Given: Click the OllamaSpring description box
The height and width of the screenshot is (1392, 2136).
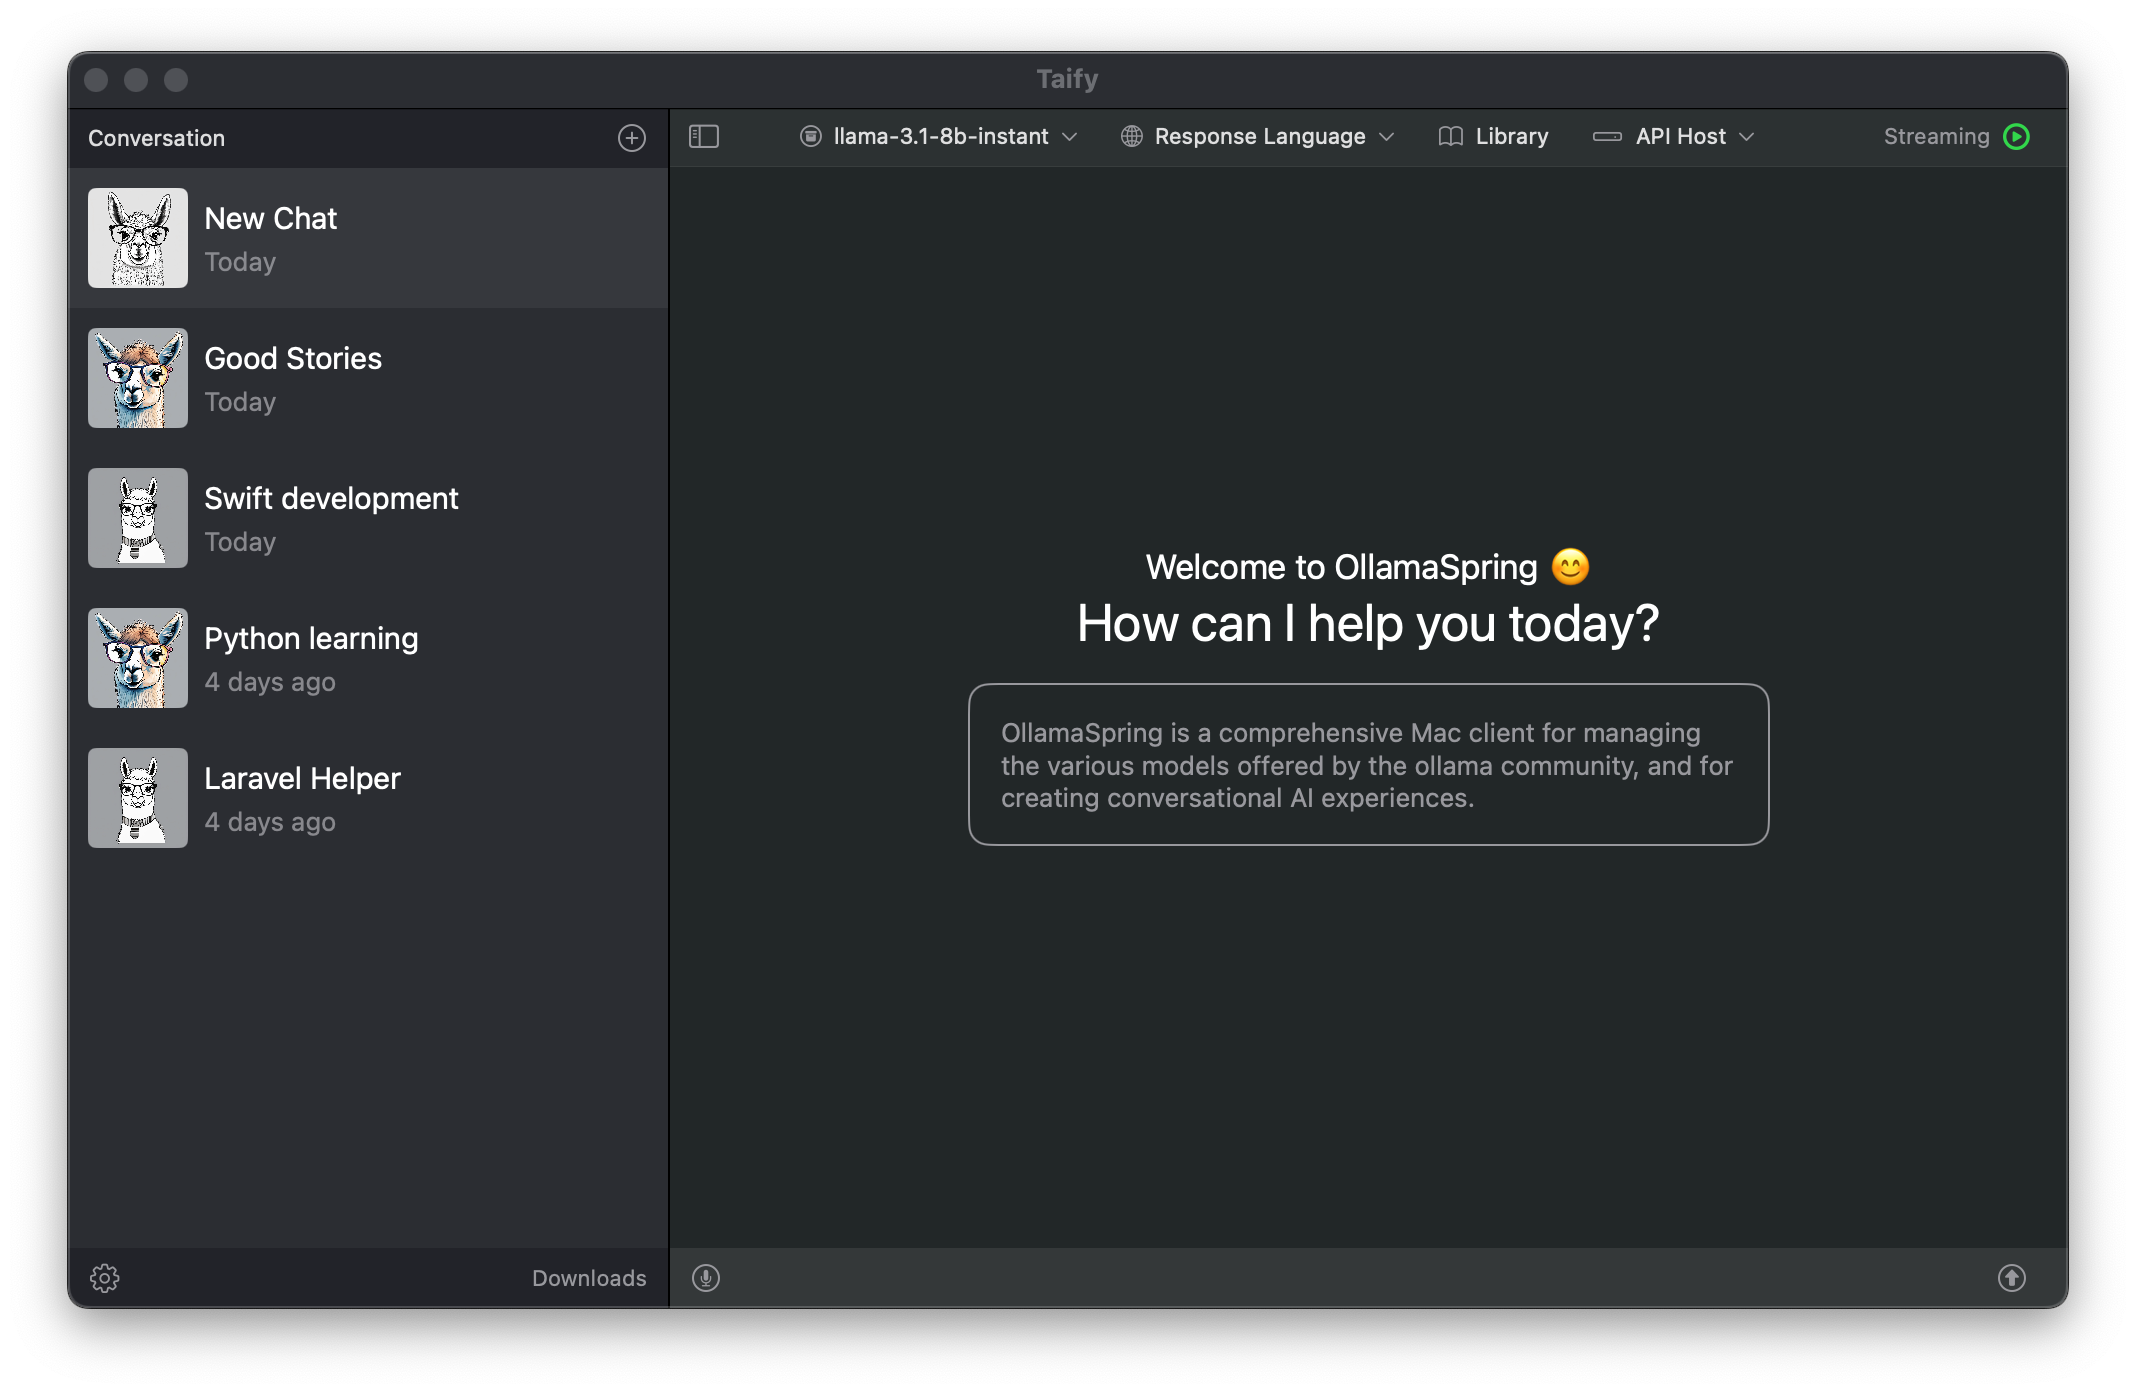Looking at the screenshot, I should pos(1368,765).
